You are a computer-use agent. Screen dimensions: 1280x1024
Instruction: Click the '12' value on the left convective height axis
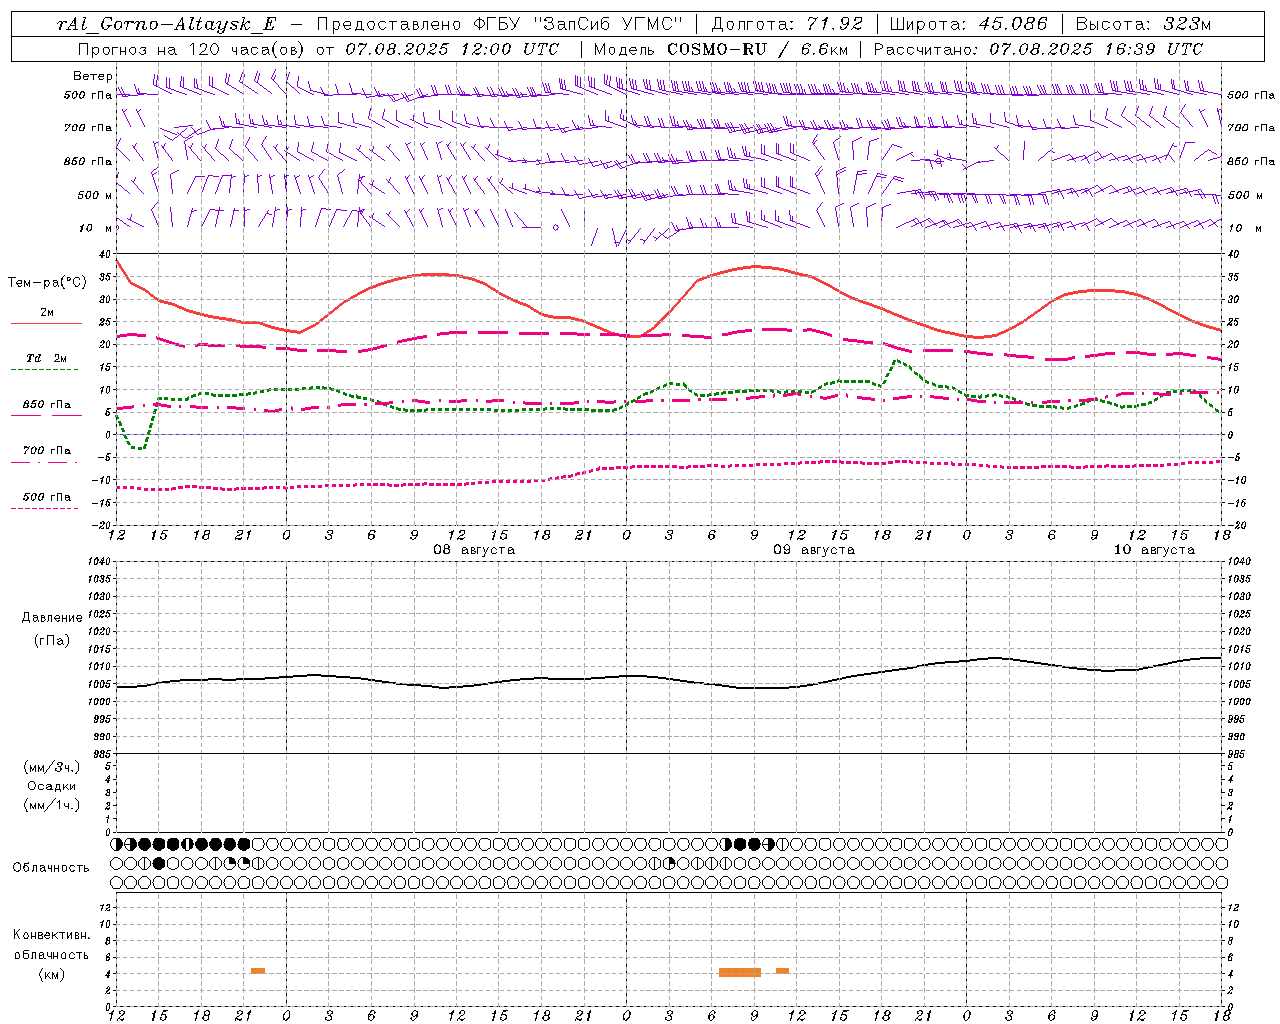[104, 907]
